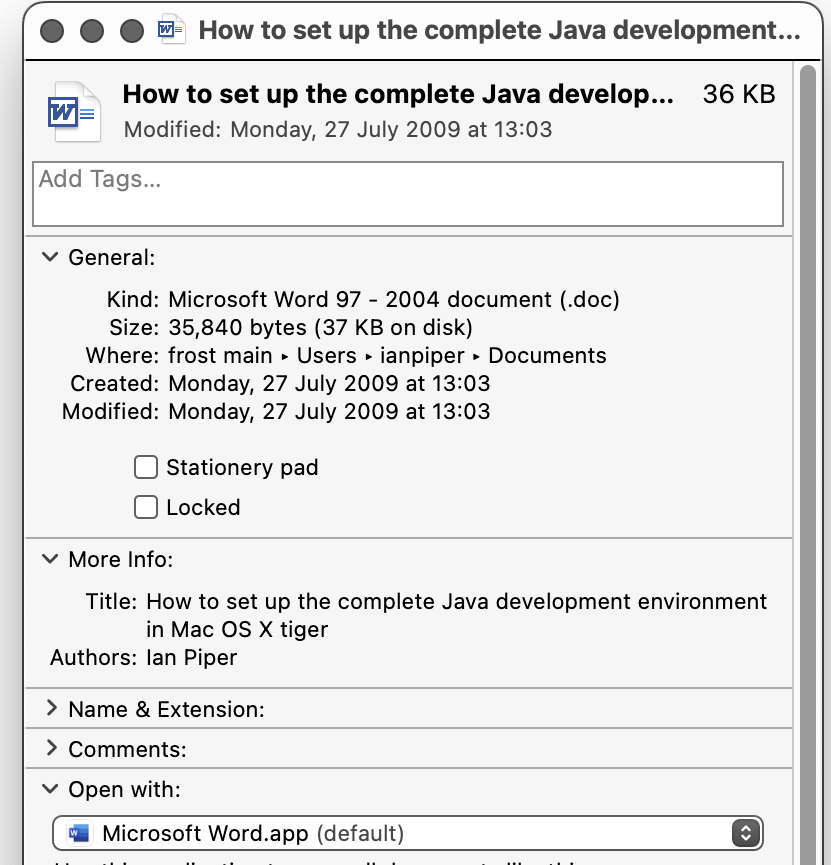Click the Created date in General
Screen dimensions: 831x865
[x=329, y=383]
